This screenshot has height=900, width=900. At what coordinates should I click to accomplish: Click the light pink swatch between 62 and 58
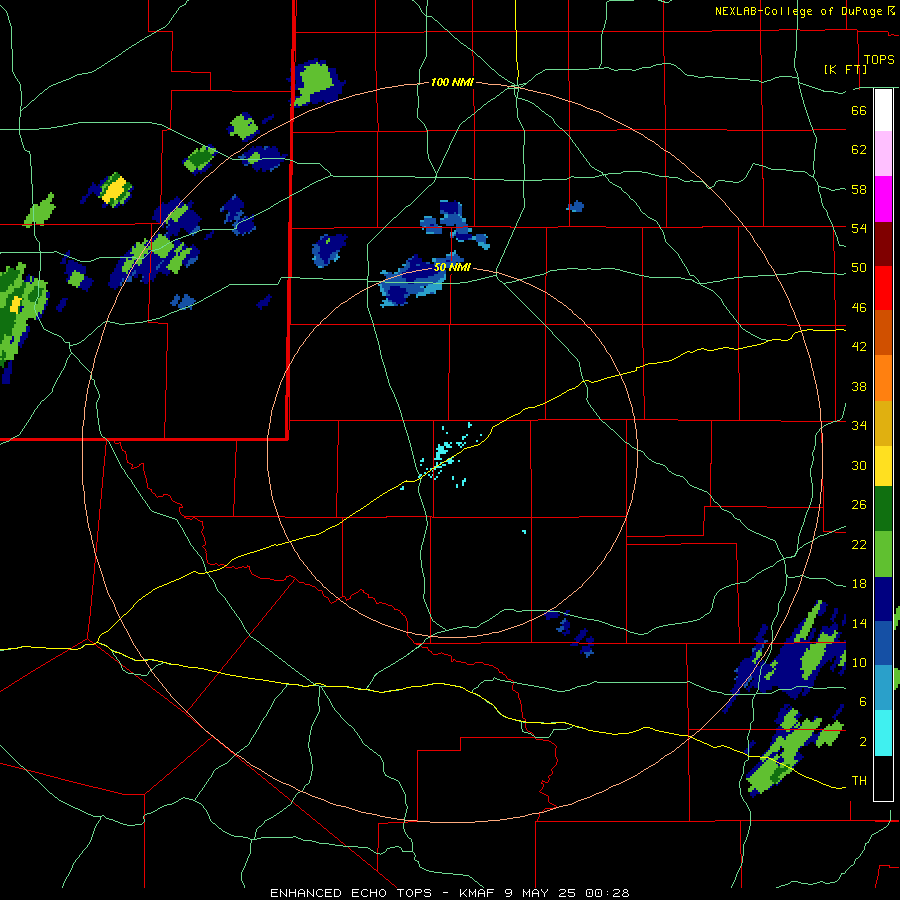883,154
